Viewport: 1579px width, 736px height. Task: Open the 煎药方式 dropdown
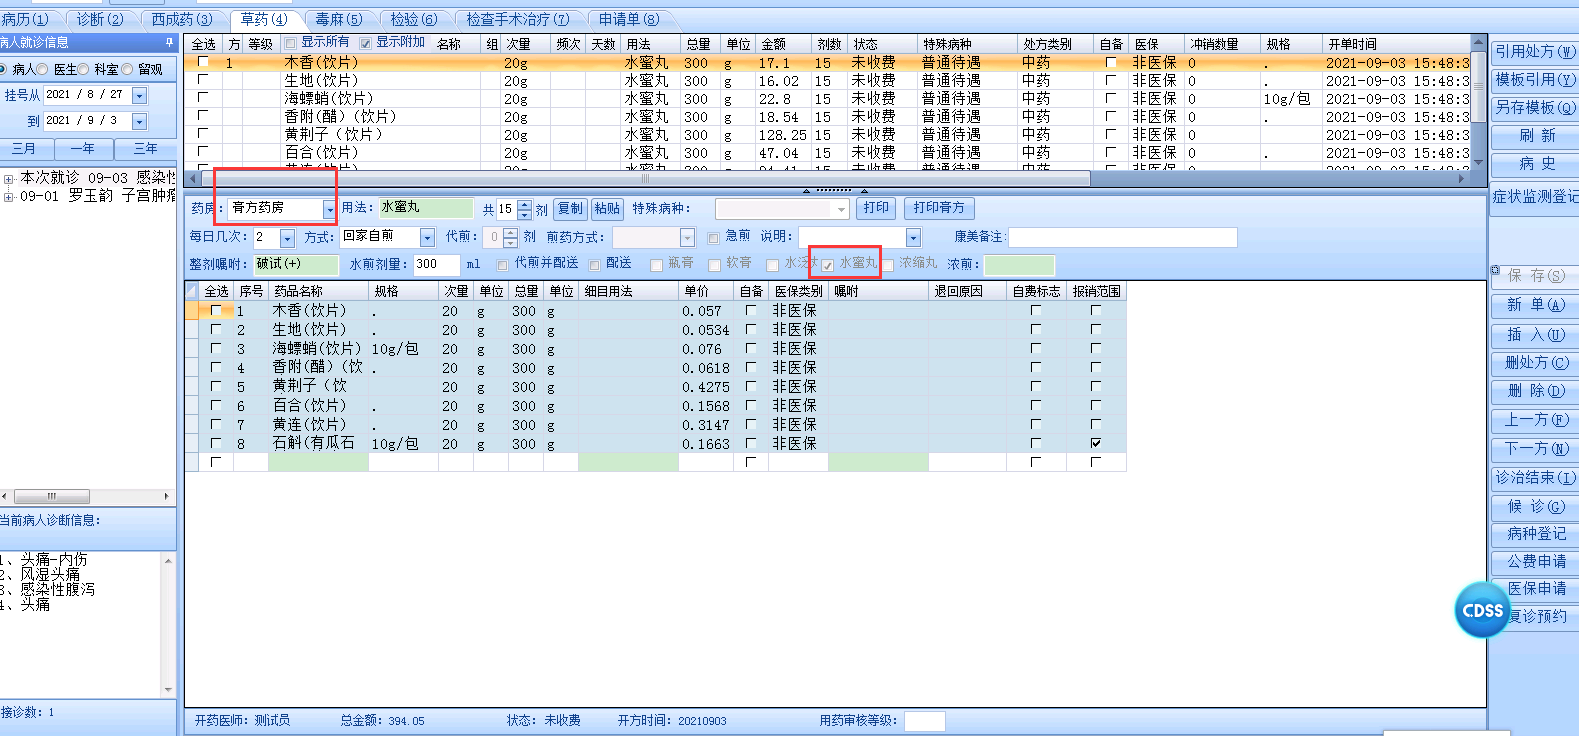click(687, 238)
